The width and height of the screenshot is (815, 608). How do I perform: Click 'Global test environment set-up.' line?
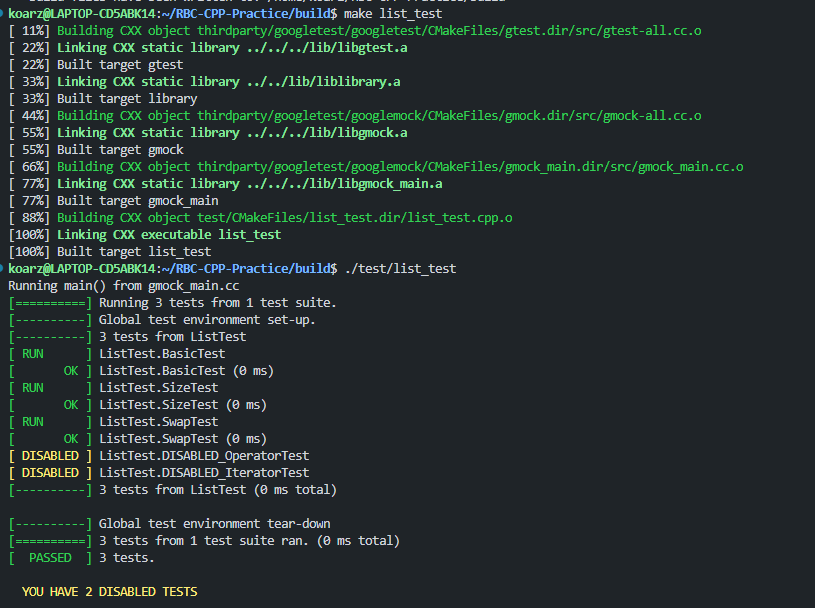207,320
